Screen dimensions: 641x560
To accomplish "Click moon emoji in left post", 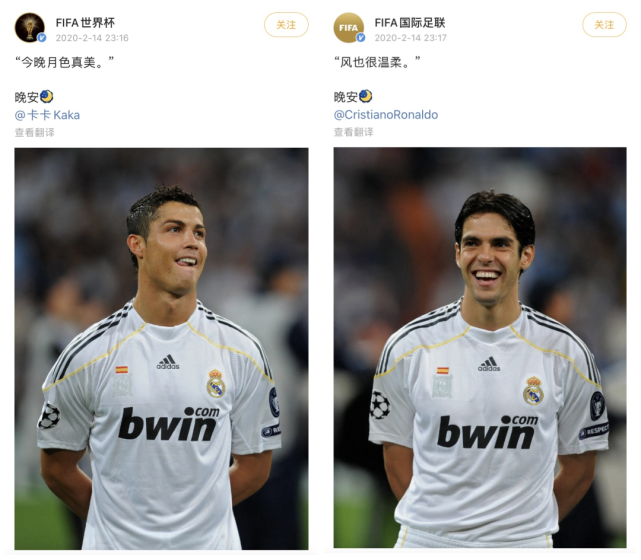I will pyautogui.click(x=47, y=97).
